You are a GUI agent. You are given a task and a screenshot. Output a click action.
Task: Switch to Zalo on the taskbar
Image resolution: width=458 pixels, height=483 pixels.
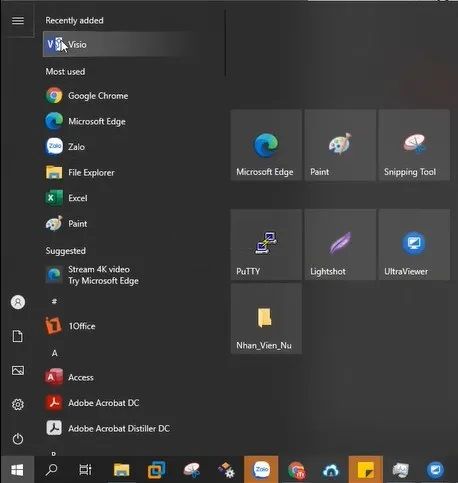pos(261,470)
